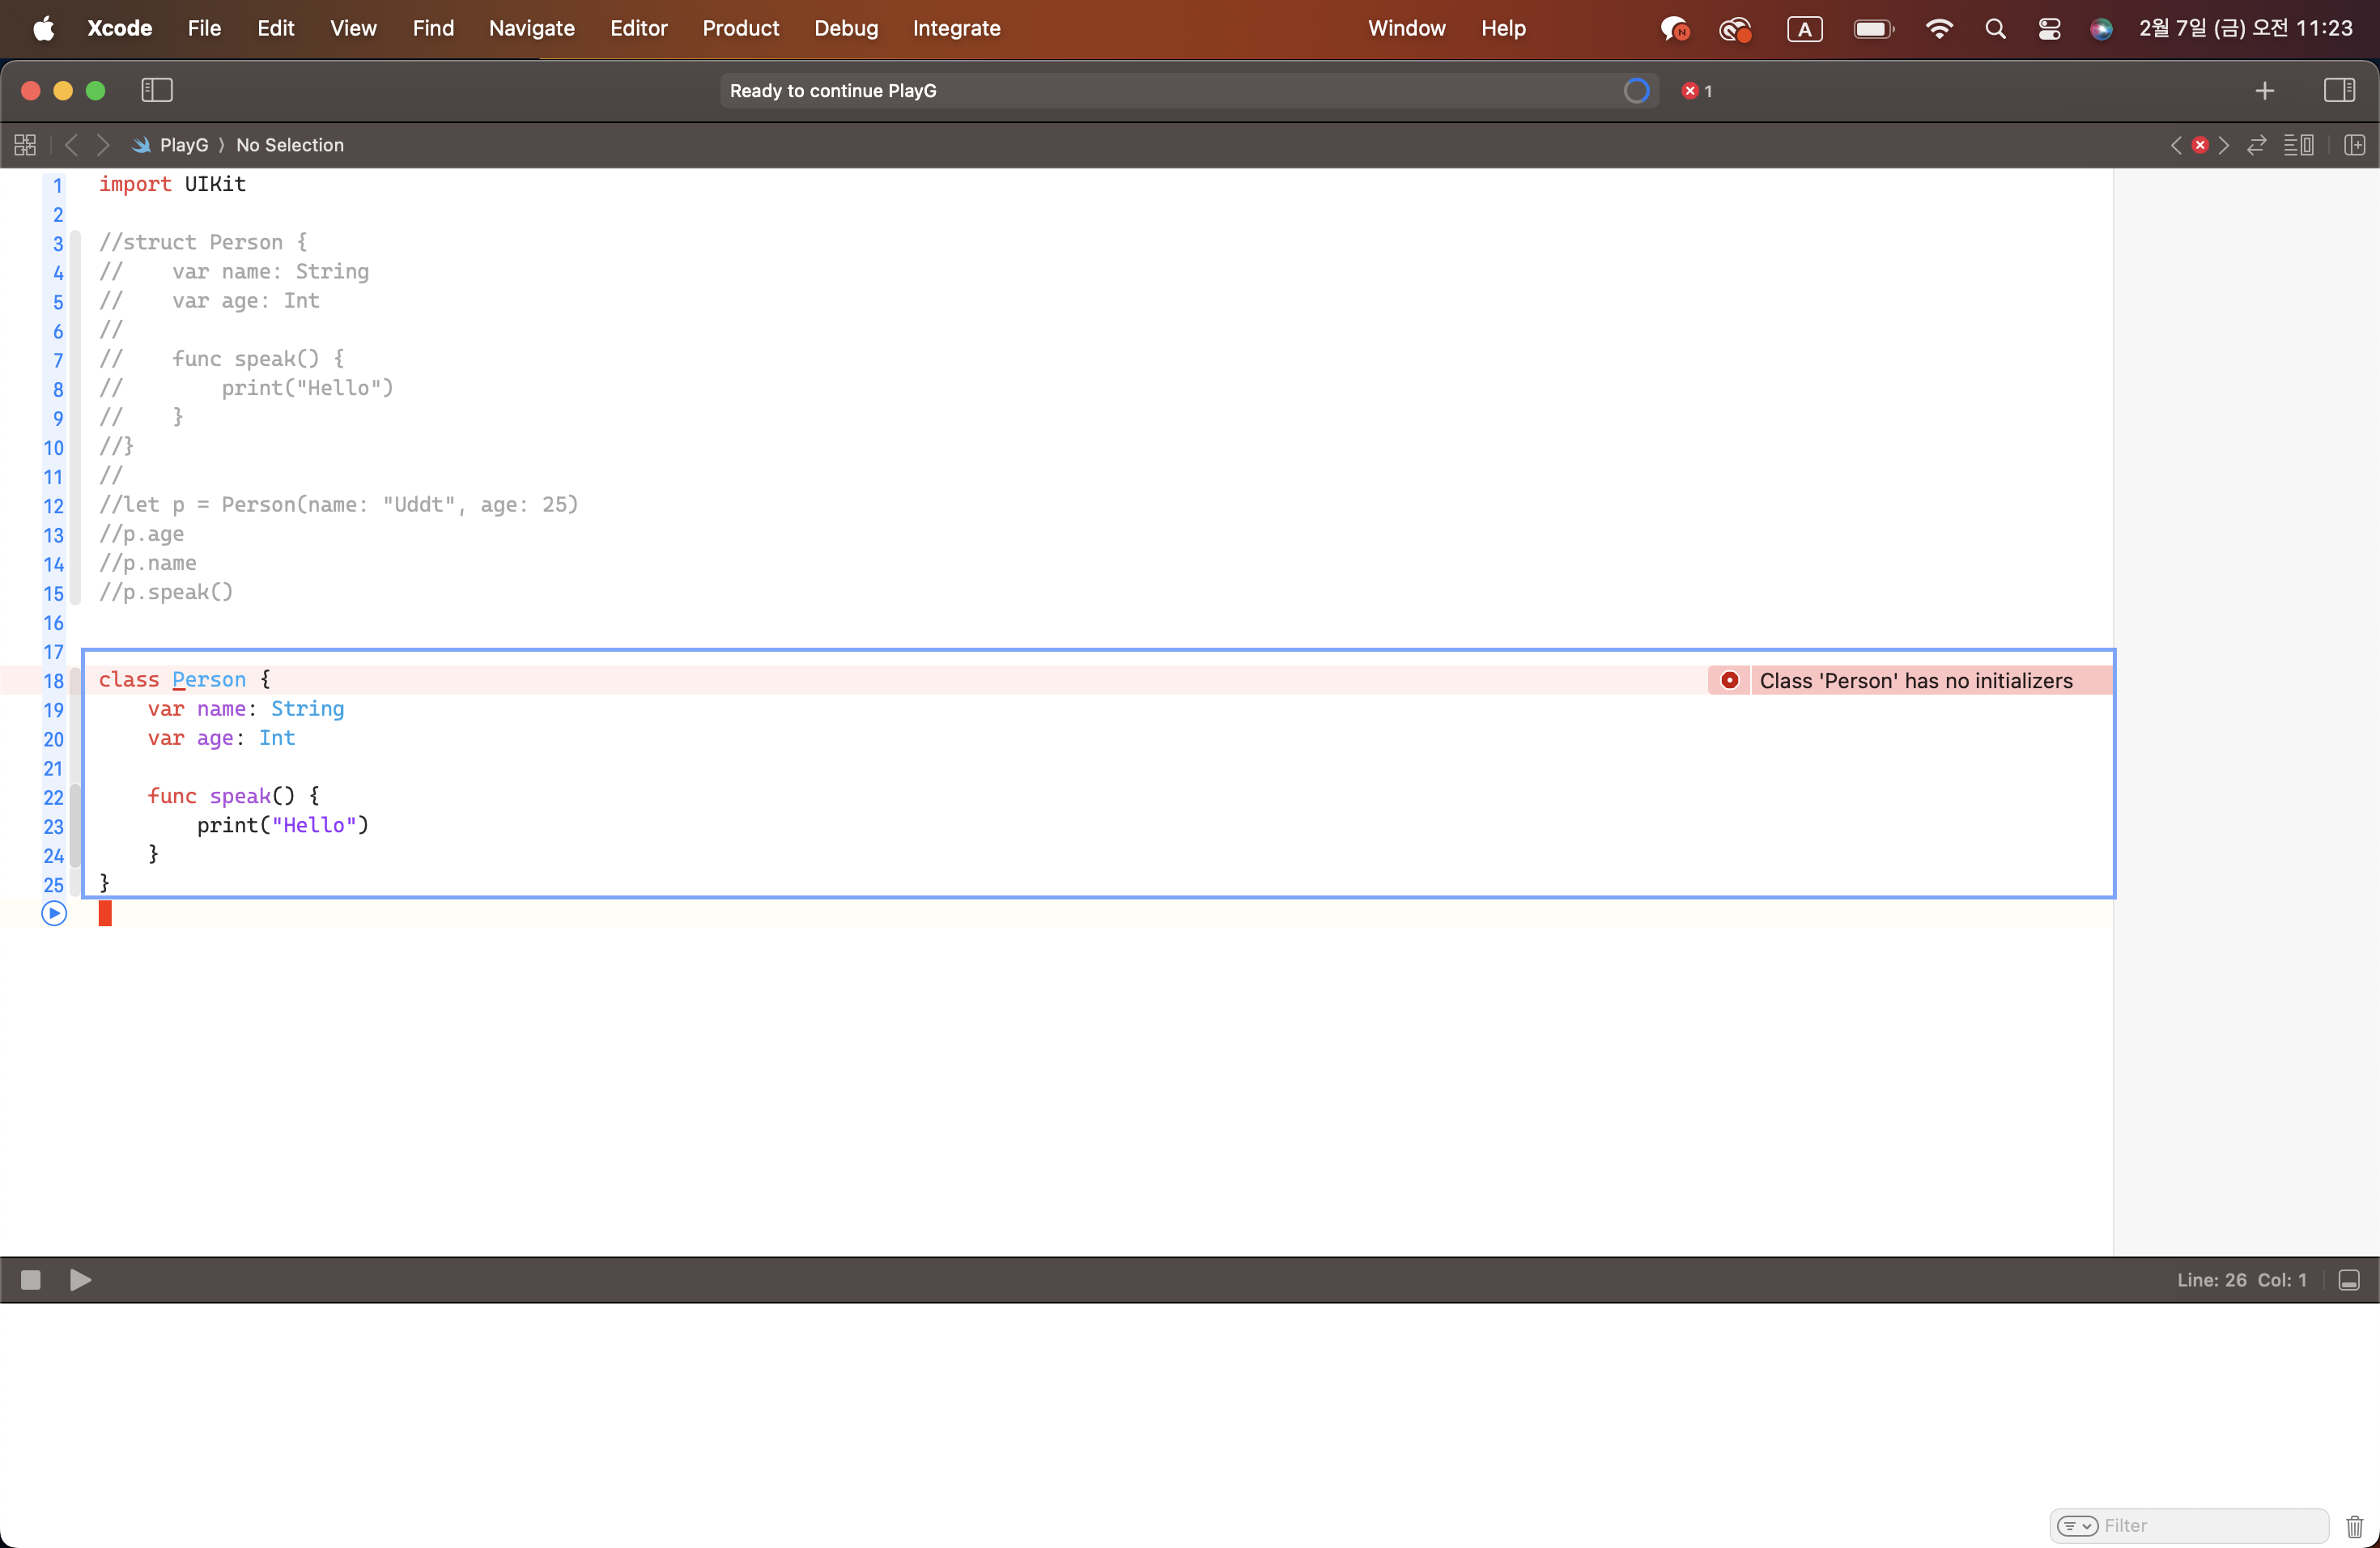The image size is (2380, 1548).
Task: Run playground up to line 26
Action: 54,913
